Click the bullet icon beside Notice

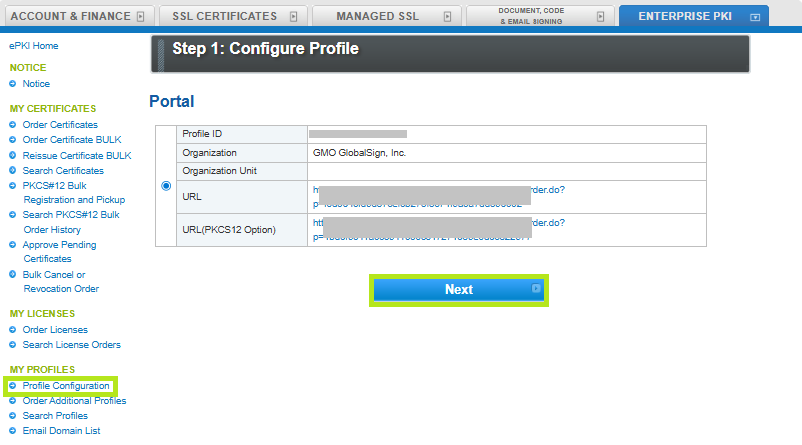13,84
